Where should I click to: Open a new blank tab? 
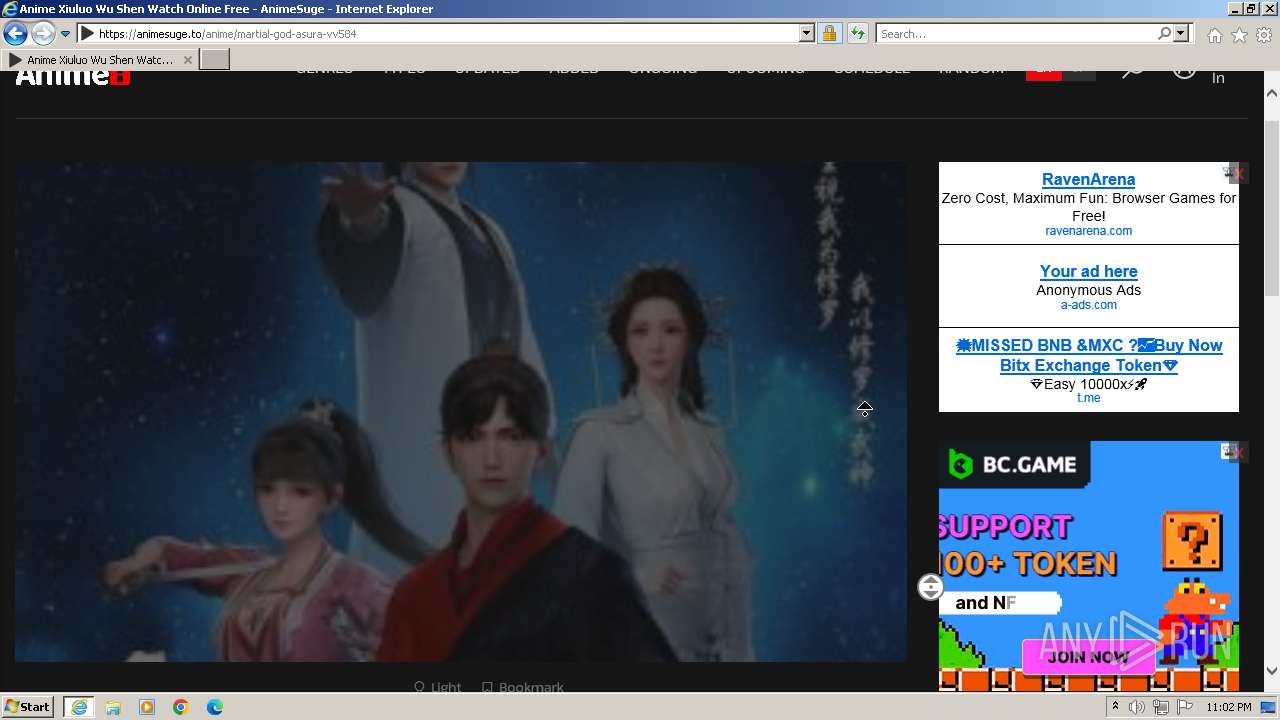coord(215,60)
